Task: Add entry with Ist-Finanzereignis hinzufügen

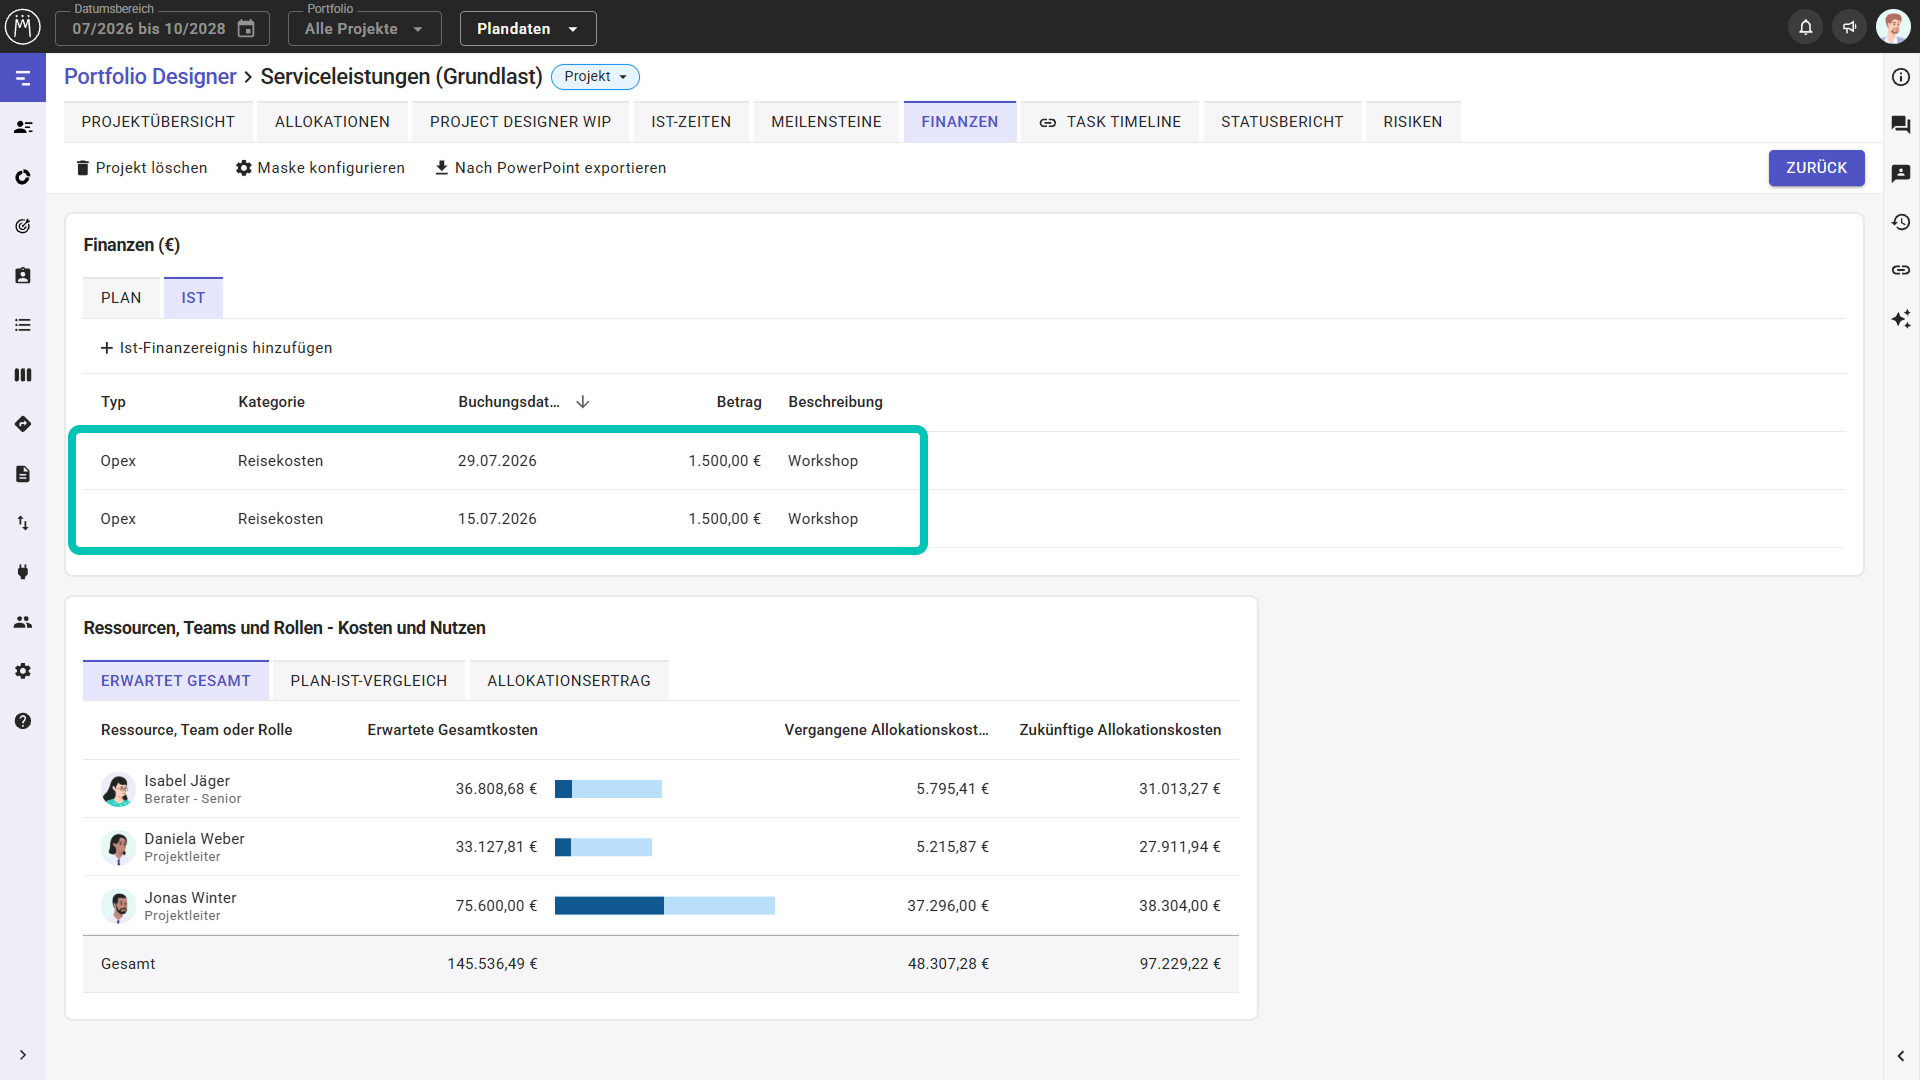Action: click(x=216, y=348)
